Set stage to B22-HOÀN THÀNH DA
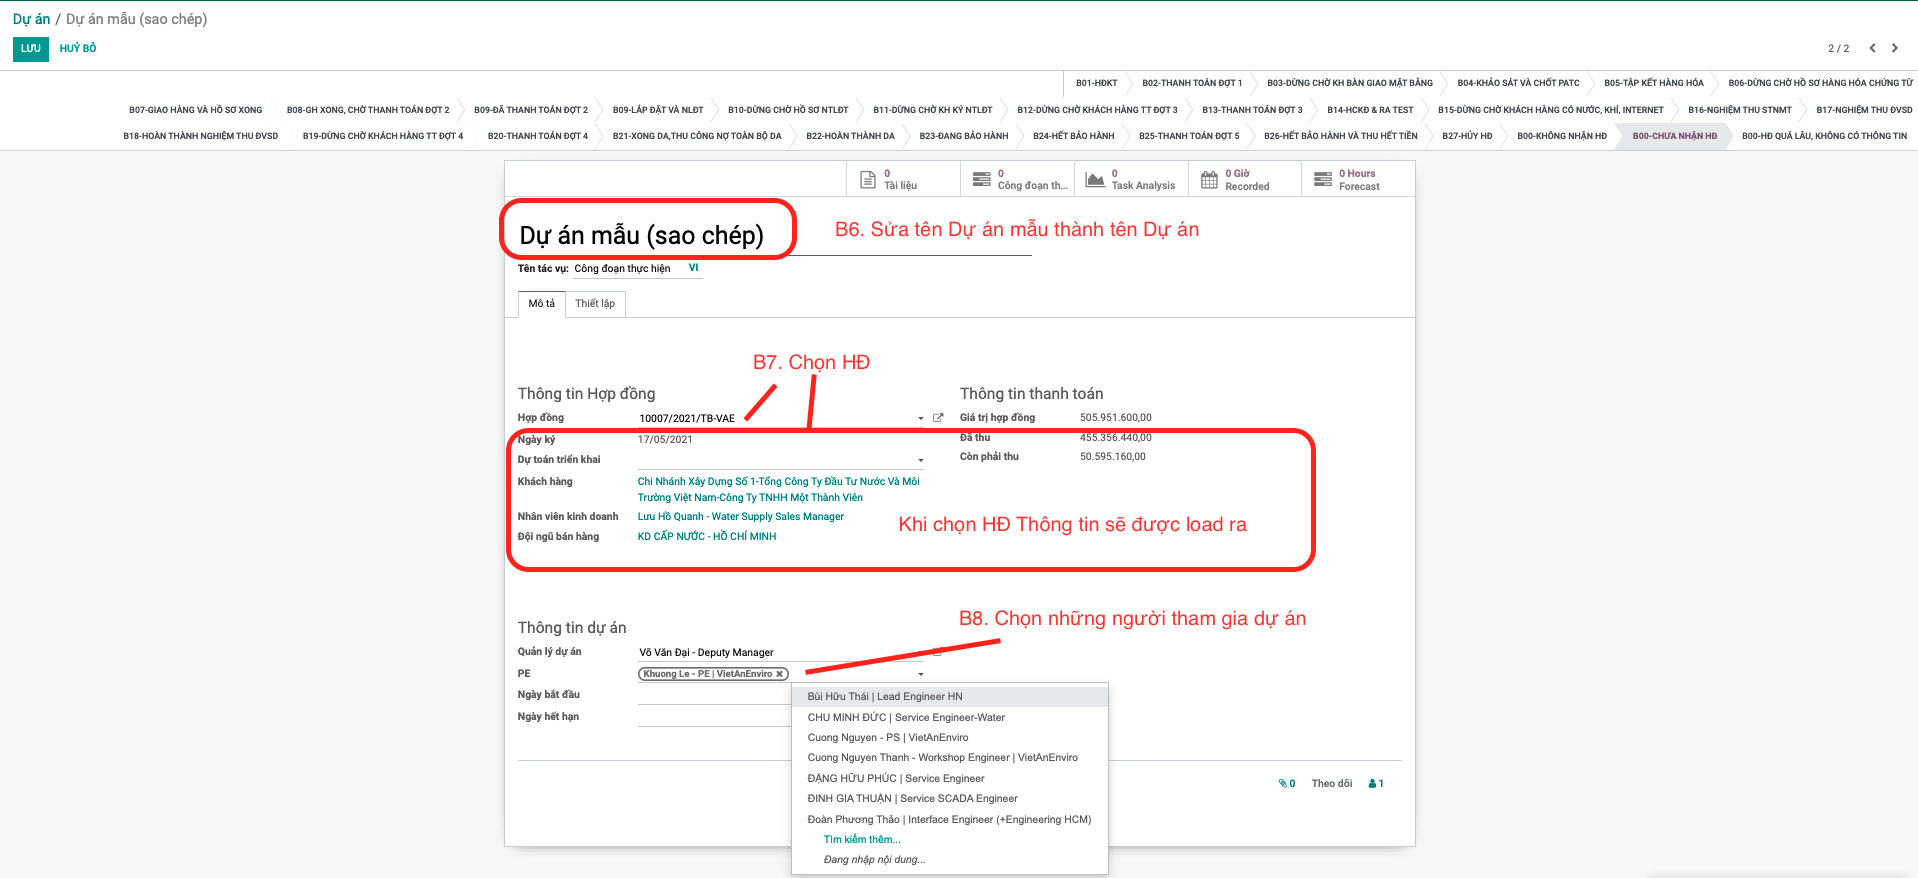 pyautogui.click(x=850, y=136)
